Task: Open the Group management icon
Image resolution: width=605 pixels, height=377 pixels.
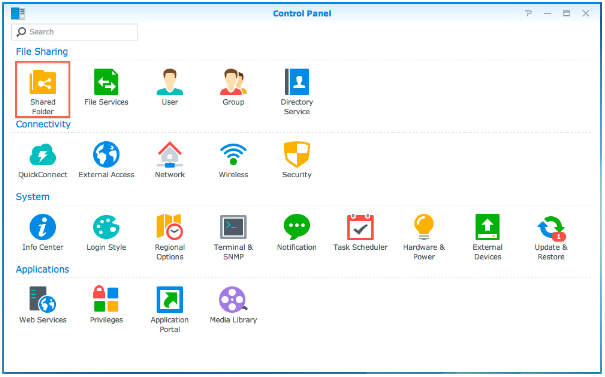Action: coord(233,88)
